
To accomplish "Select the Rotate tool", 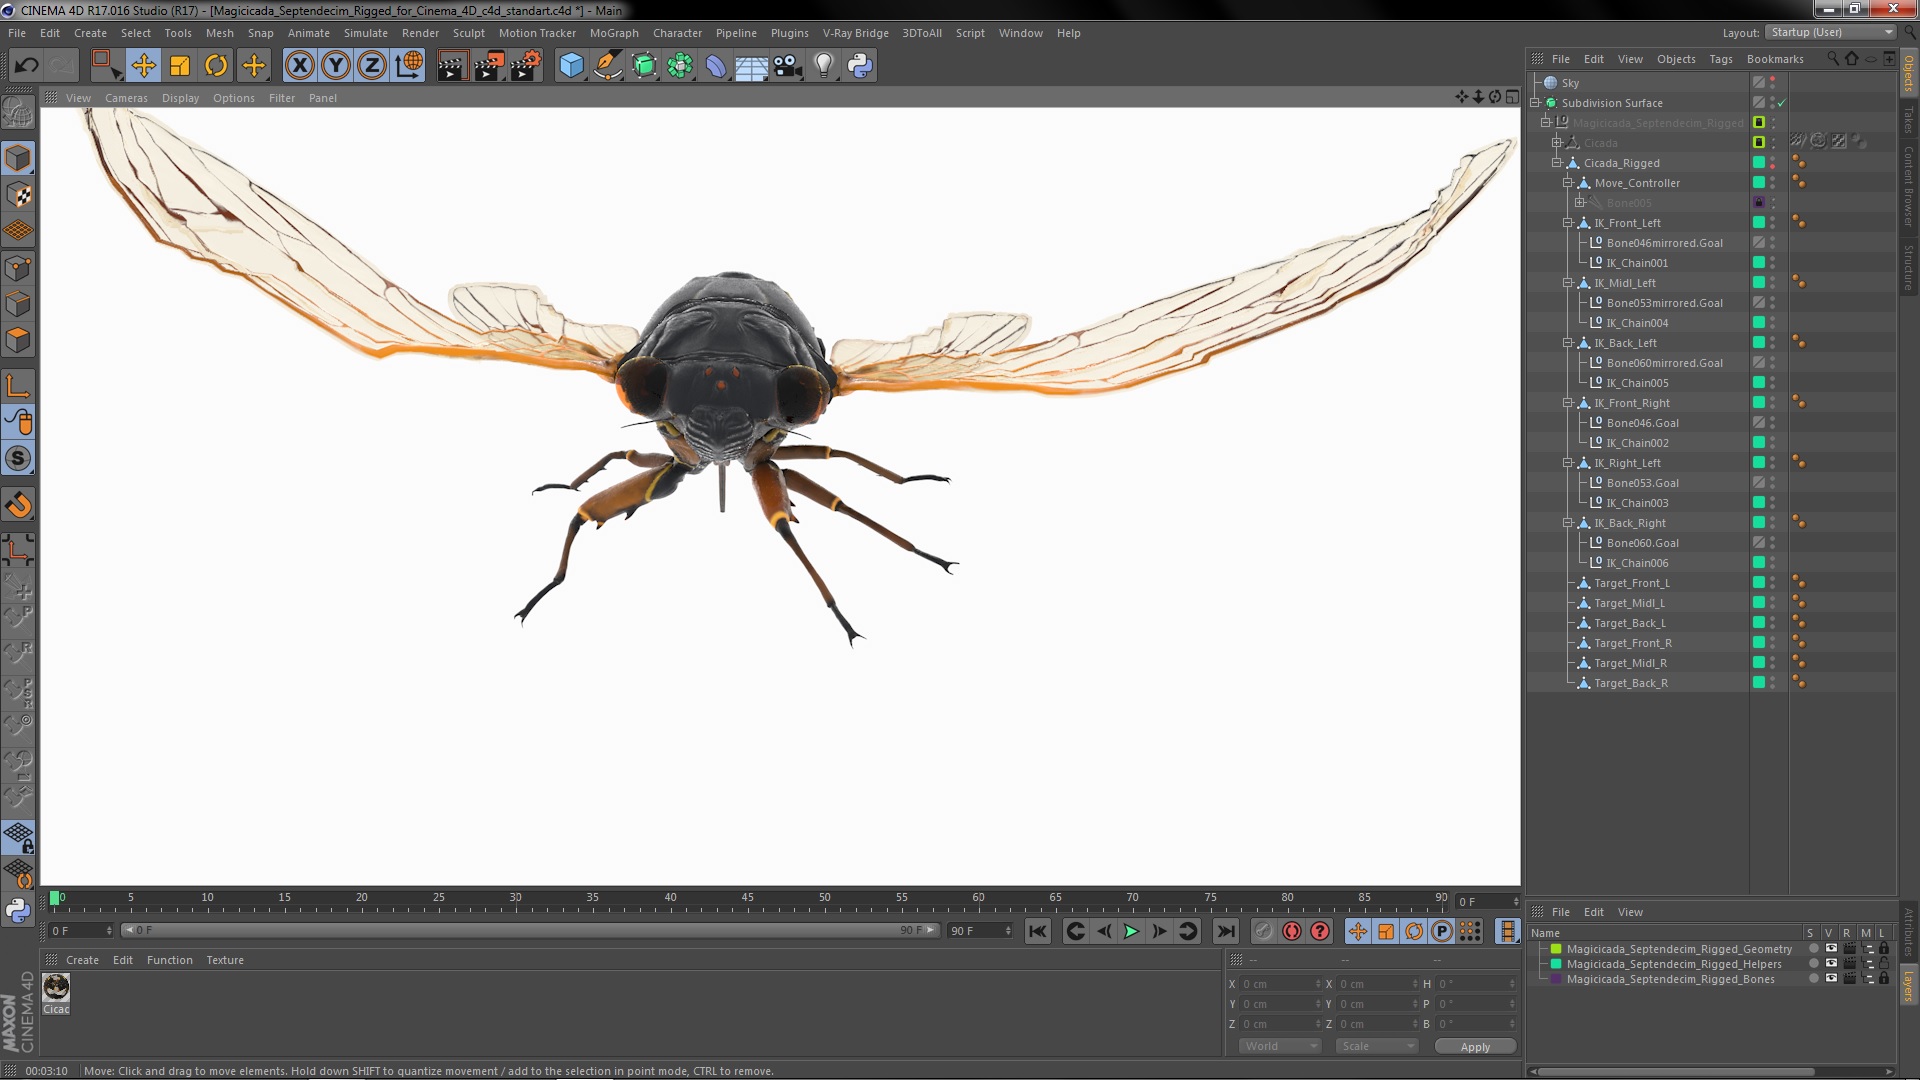I will tap(216, 66).
